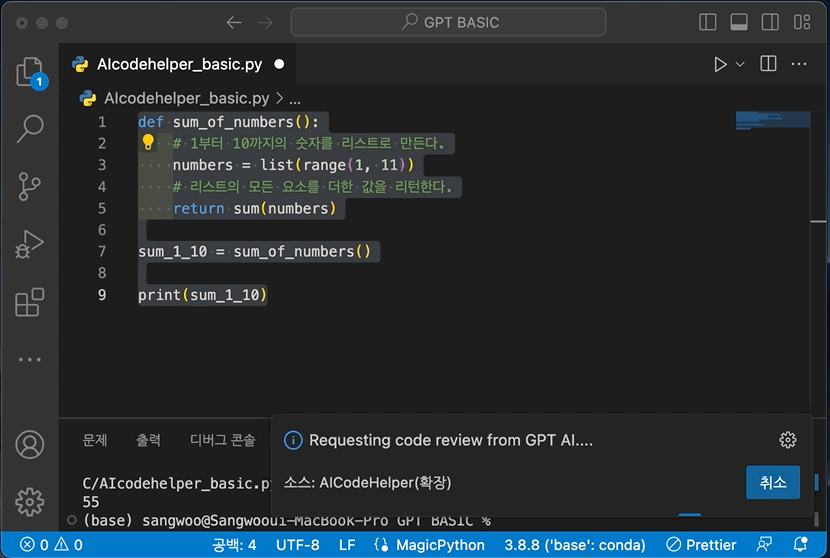Click the return sum(numbers) code line

pos(255,209)
